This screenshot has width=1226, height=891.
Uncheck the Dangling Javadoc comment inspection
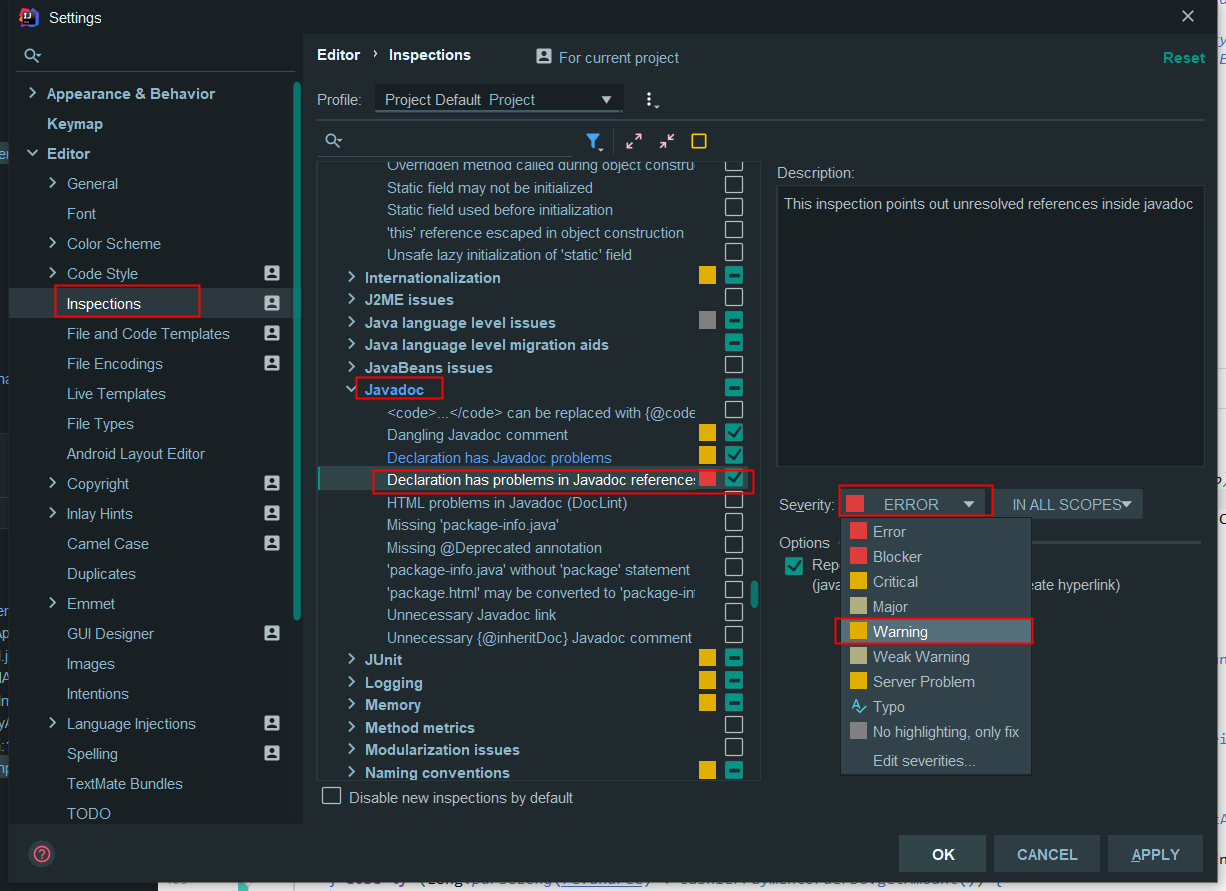(x=734, y=432)
